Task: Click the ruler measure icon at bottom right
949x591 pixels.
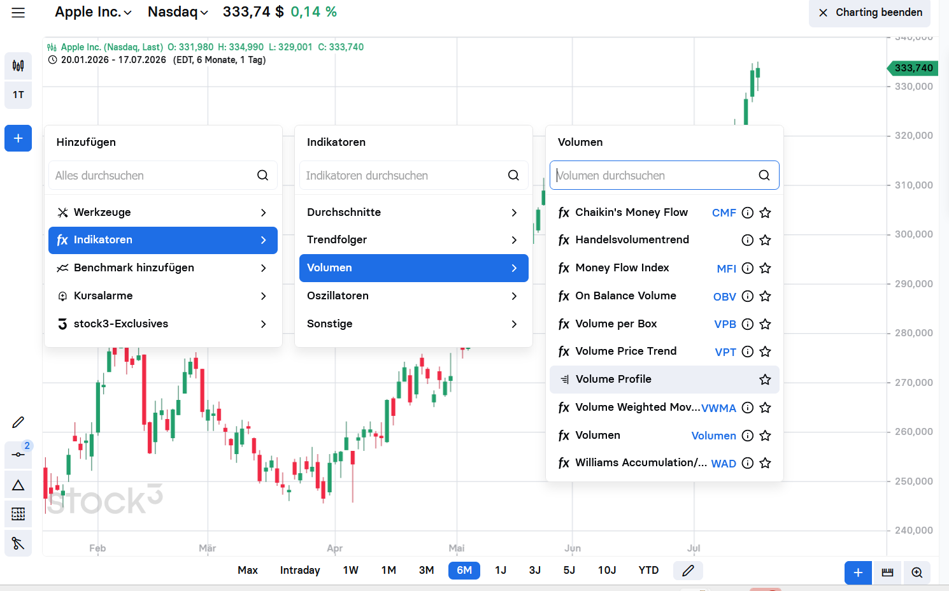Action: [x=887, y=572]
